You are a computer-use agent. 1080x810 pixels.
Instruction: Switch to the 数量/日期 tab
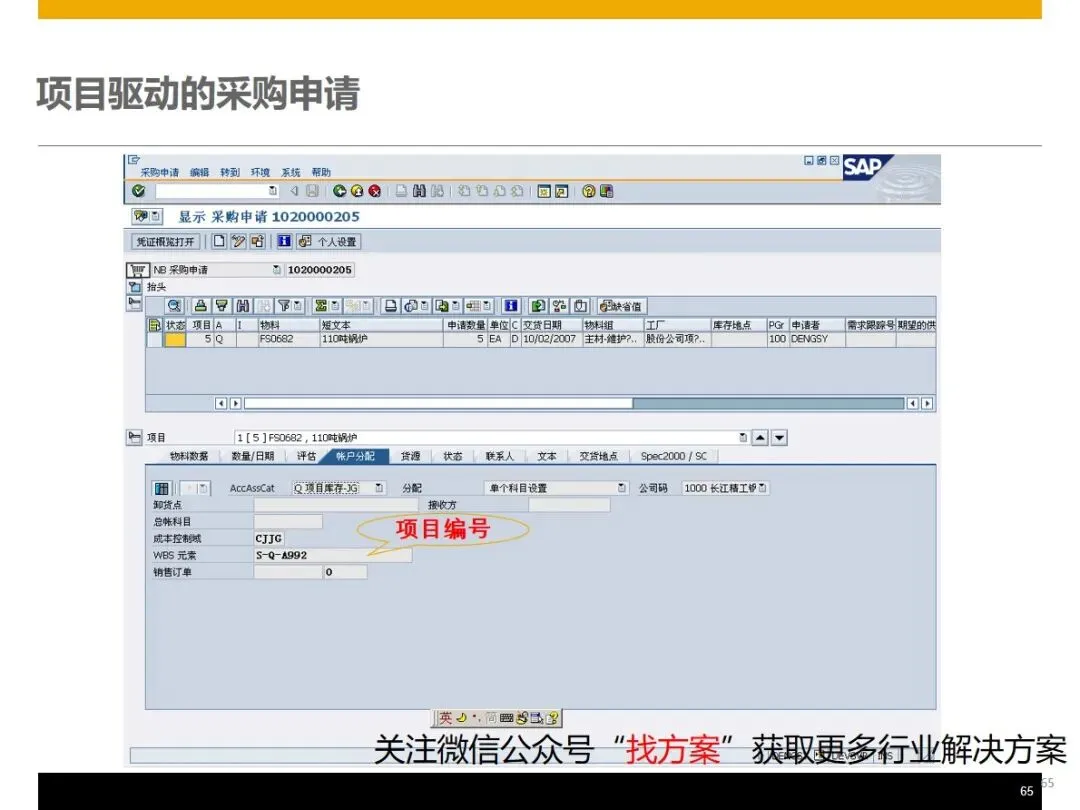pos(253,456)
